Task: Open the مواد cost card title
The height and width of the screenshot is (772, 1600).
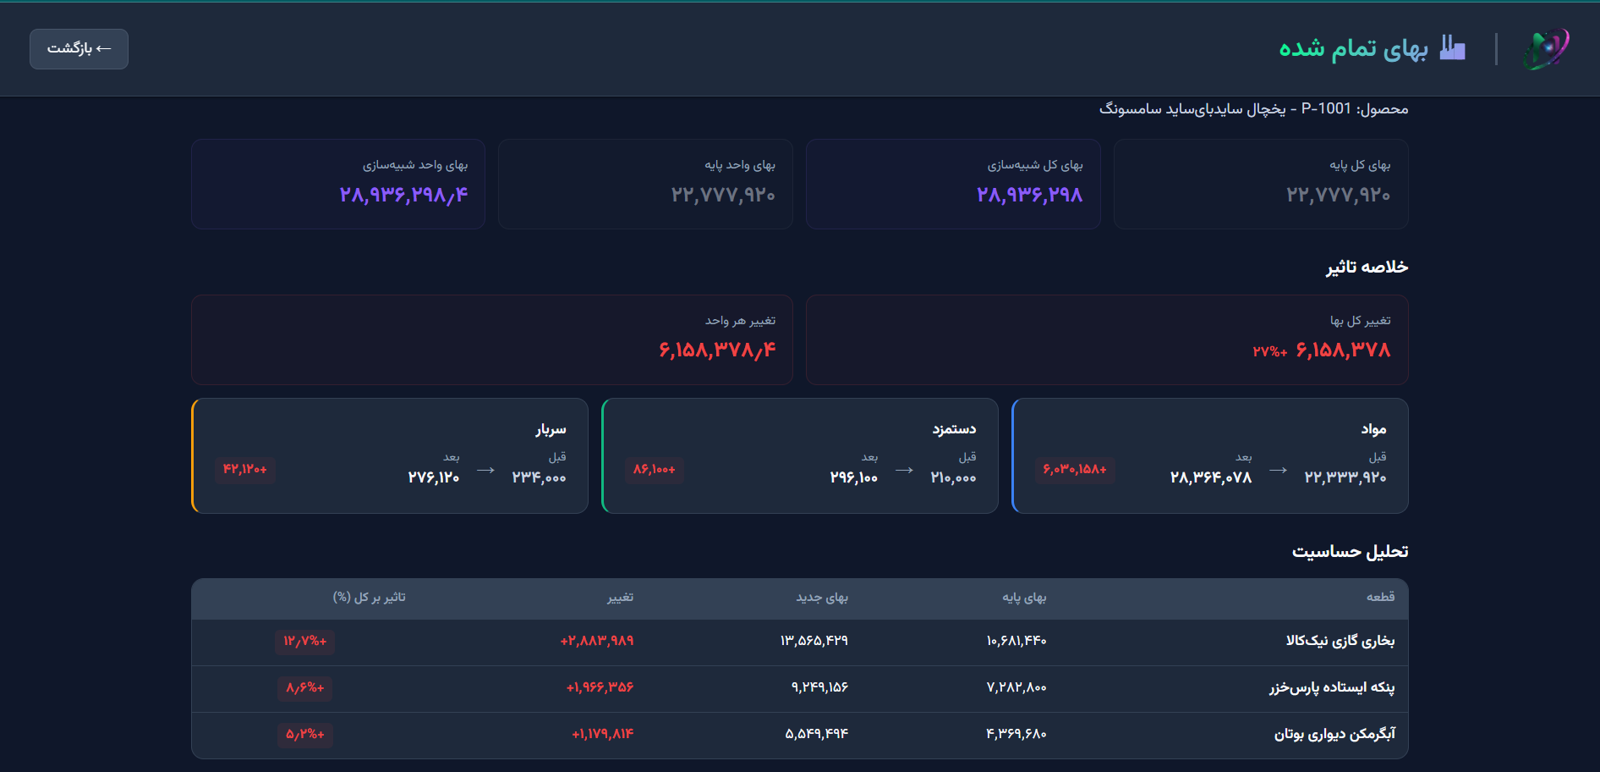Action: click(1374, 429)
